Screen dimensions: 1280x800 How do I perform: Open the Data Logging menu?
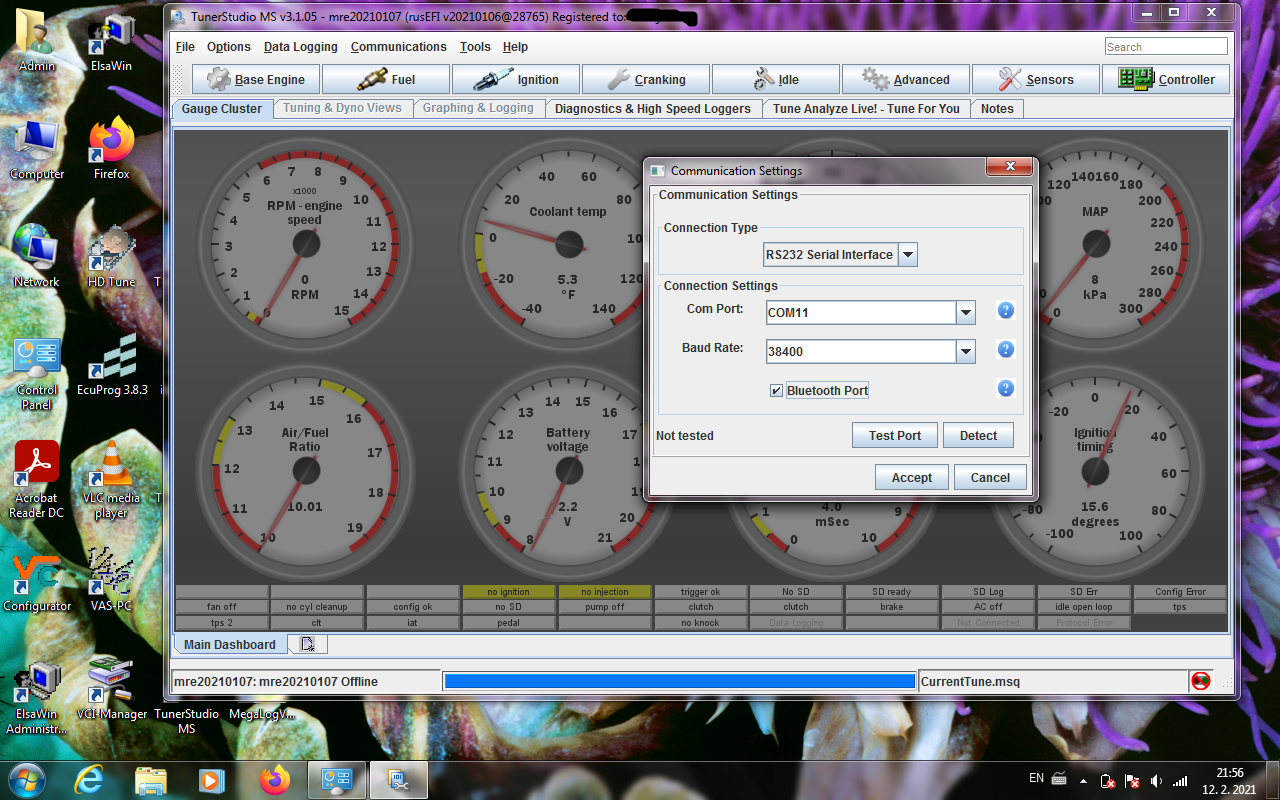(301, 47)
